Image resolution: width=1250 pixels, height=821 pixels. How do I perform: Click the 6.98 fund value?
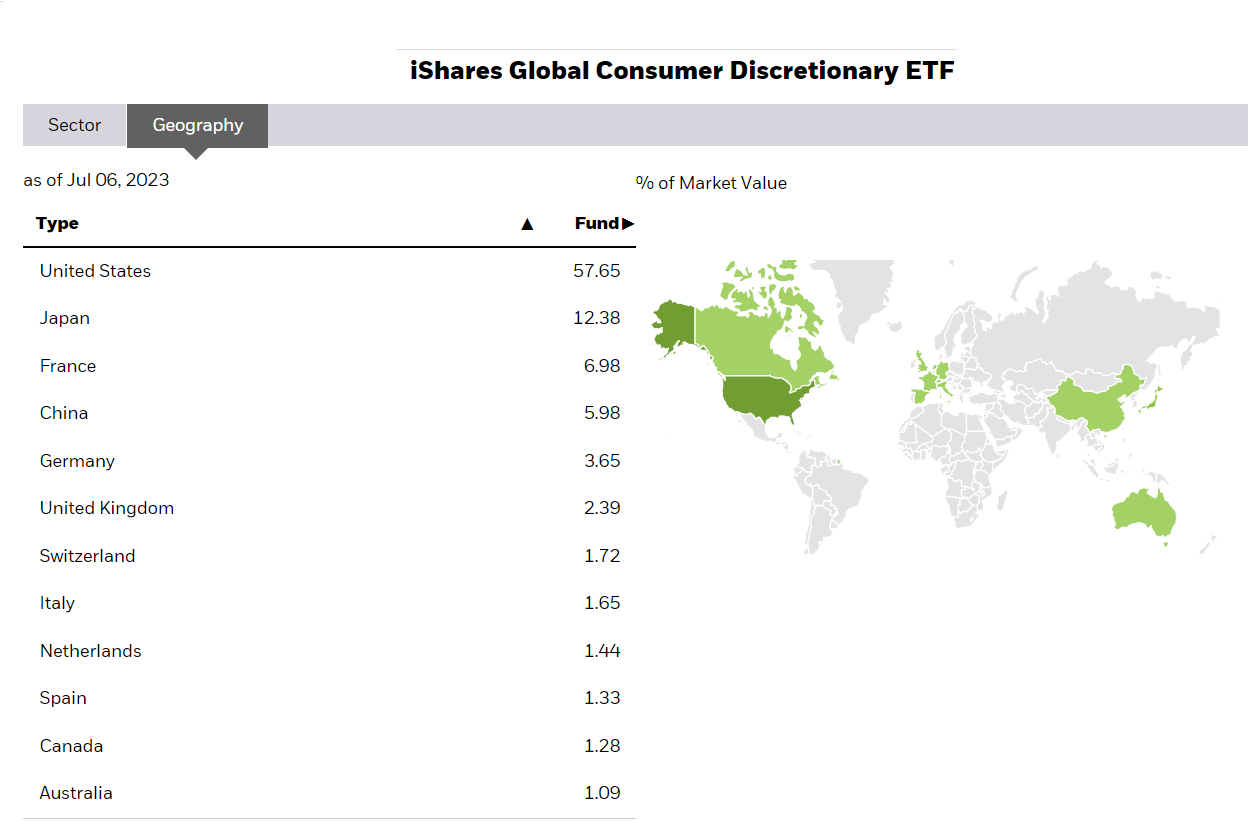pyautogui.click(x=602, y=366)
